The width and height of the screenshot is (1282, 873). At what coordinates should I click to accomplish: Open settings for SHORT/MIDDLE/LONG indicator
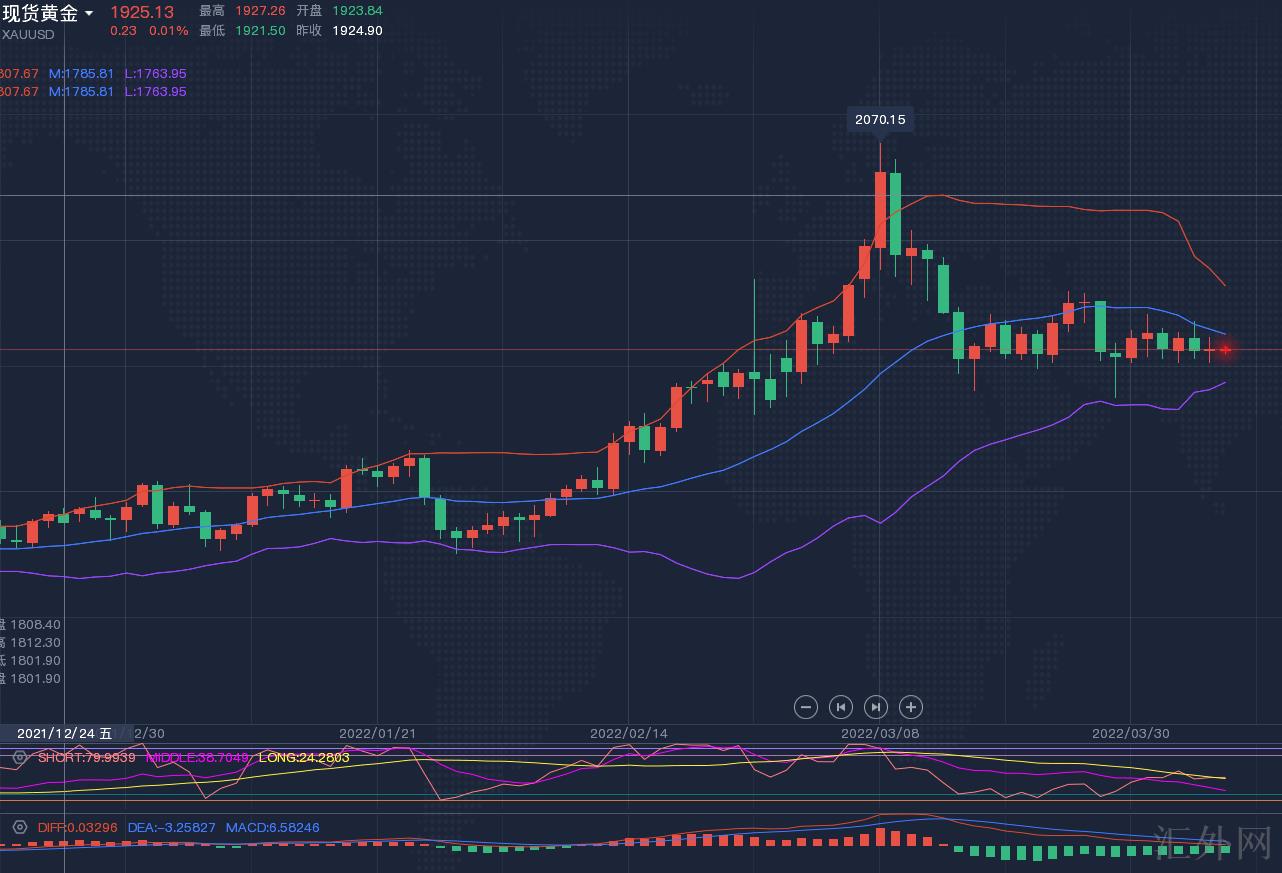click(x=19, y=757)
